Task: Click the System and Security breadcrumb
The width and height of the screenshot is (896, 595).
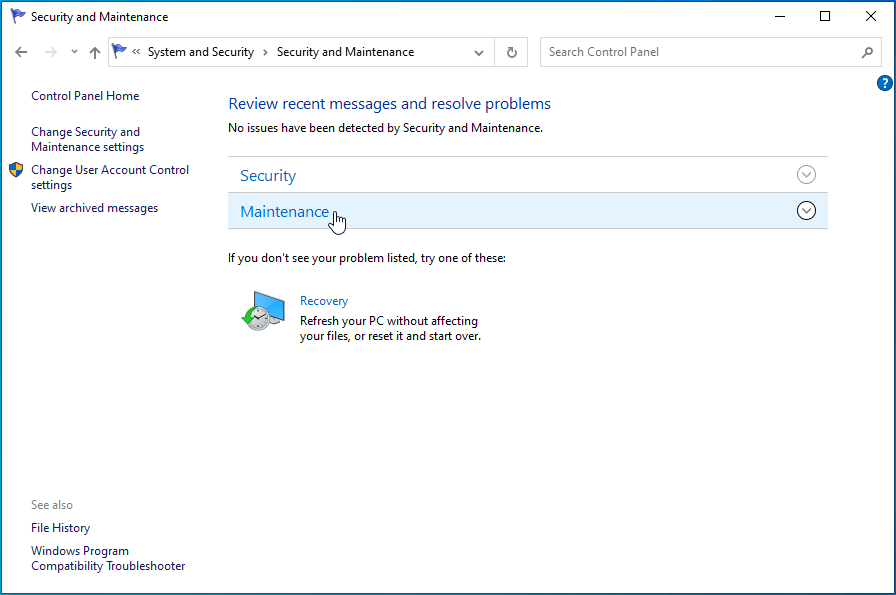Action: pos(200,52)
